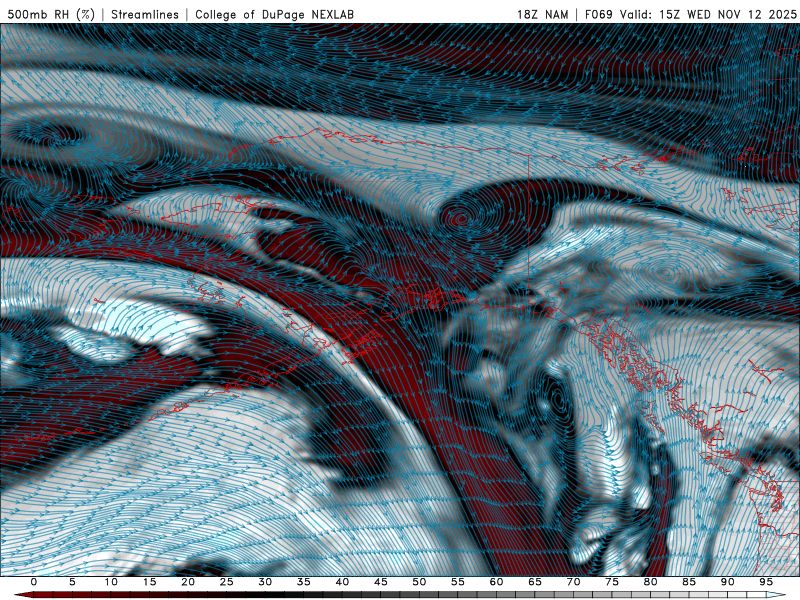Click the colorbar label '40'

click(342, 582)
